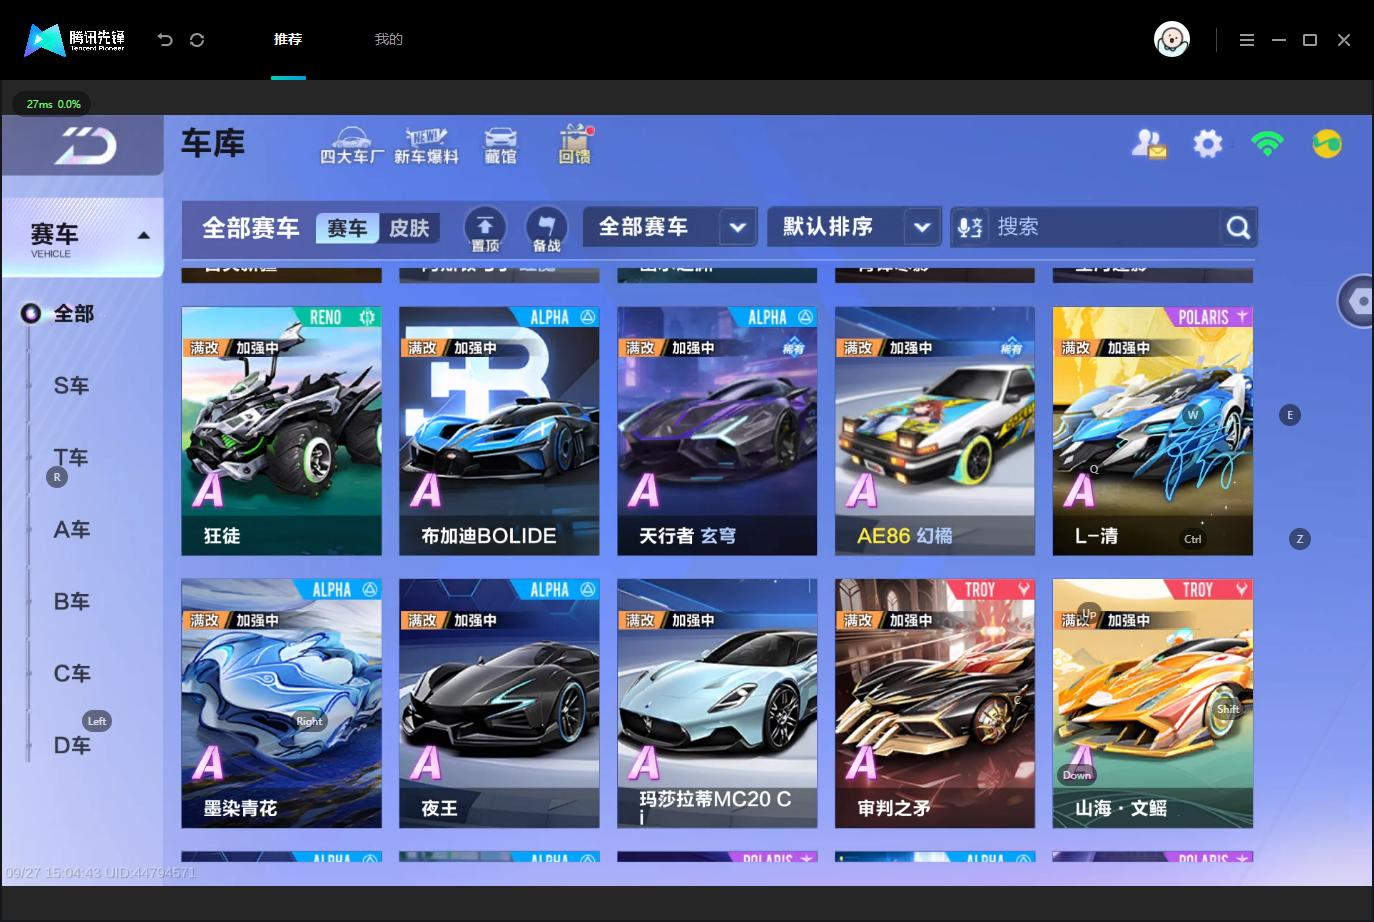
Task: Filter the garage by S车
Action: (71, 385)
